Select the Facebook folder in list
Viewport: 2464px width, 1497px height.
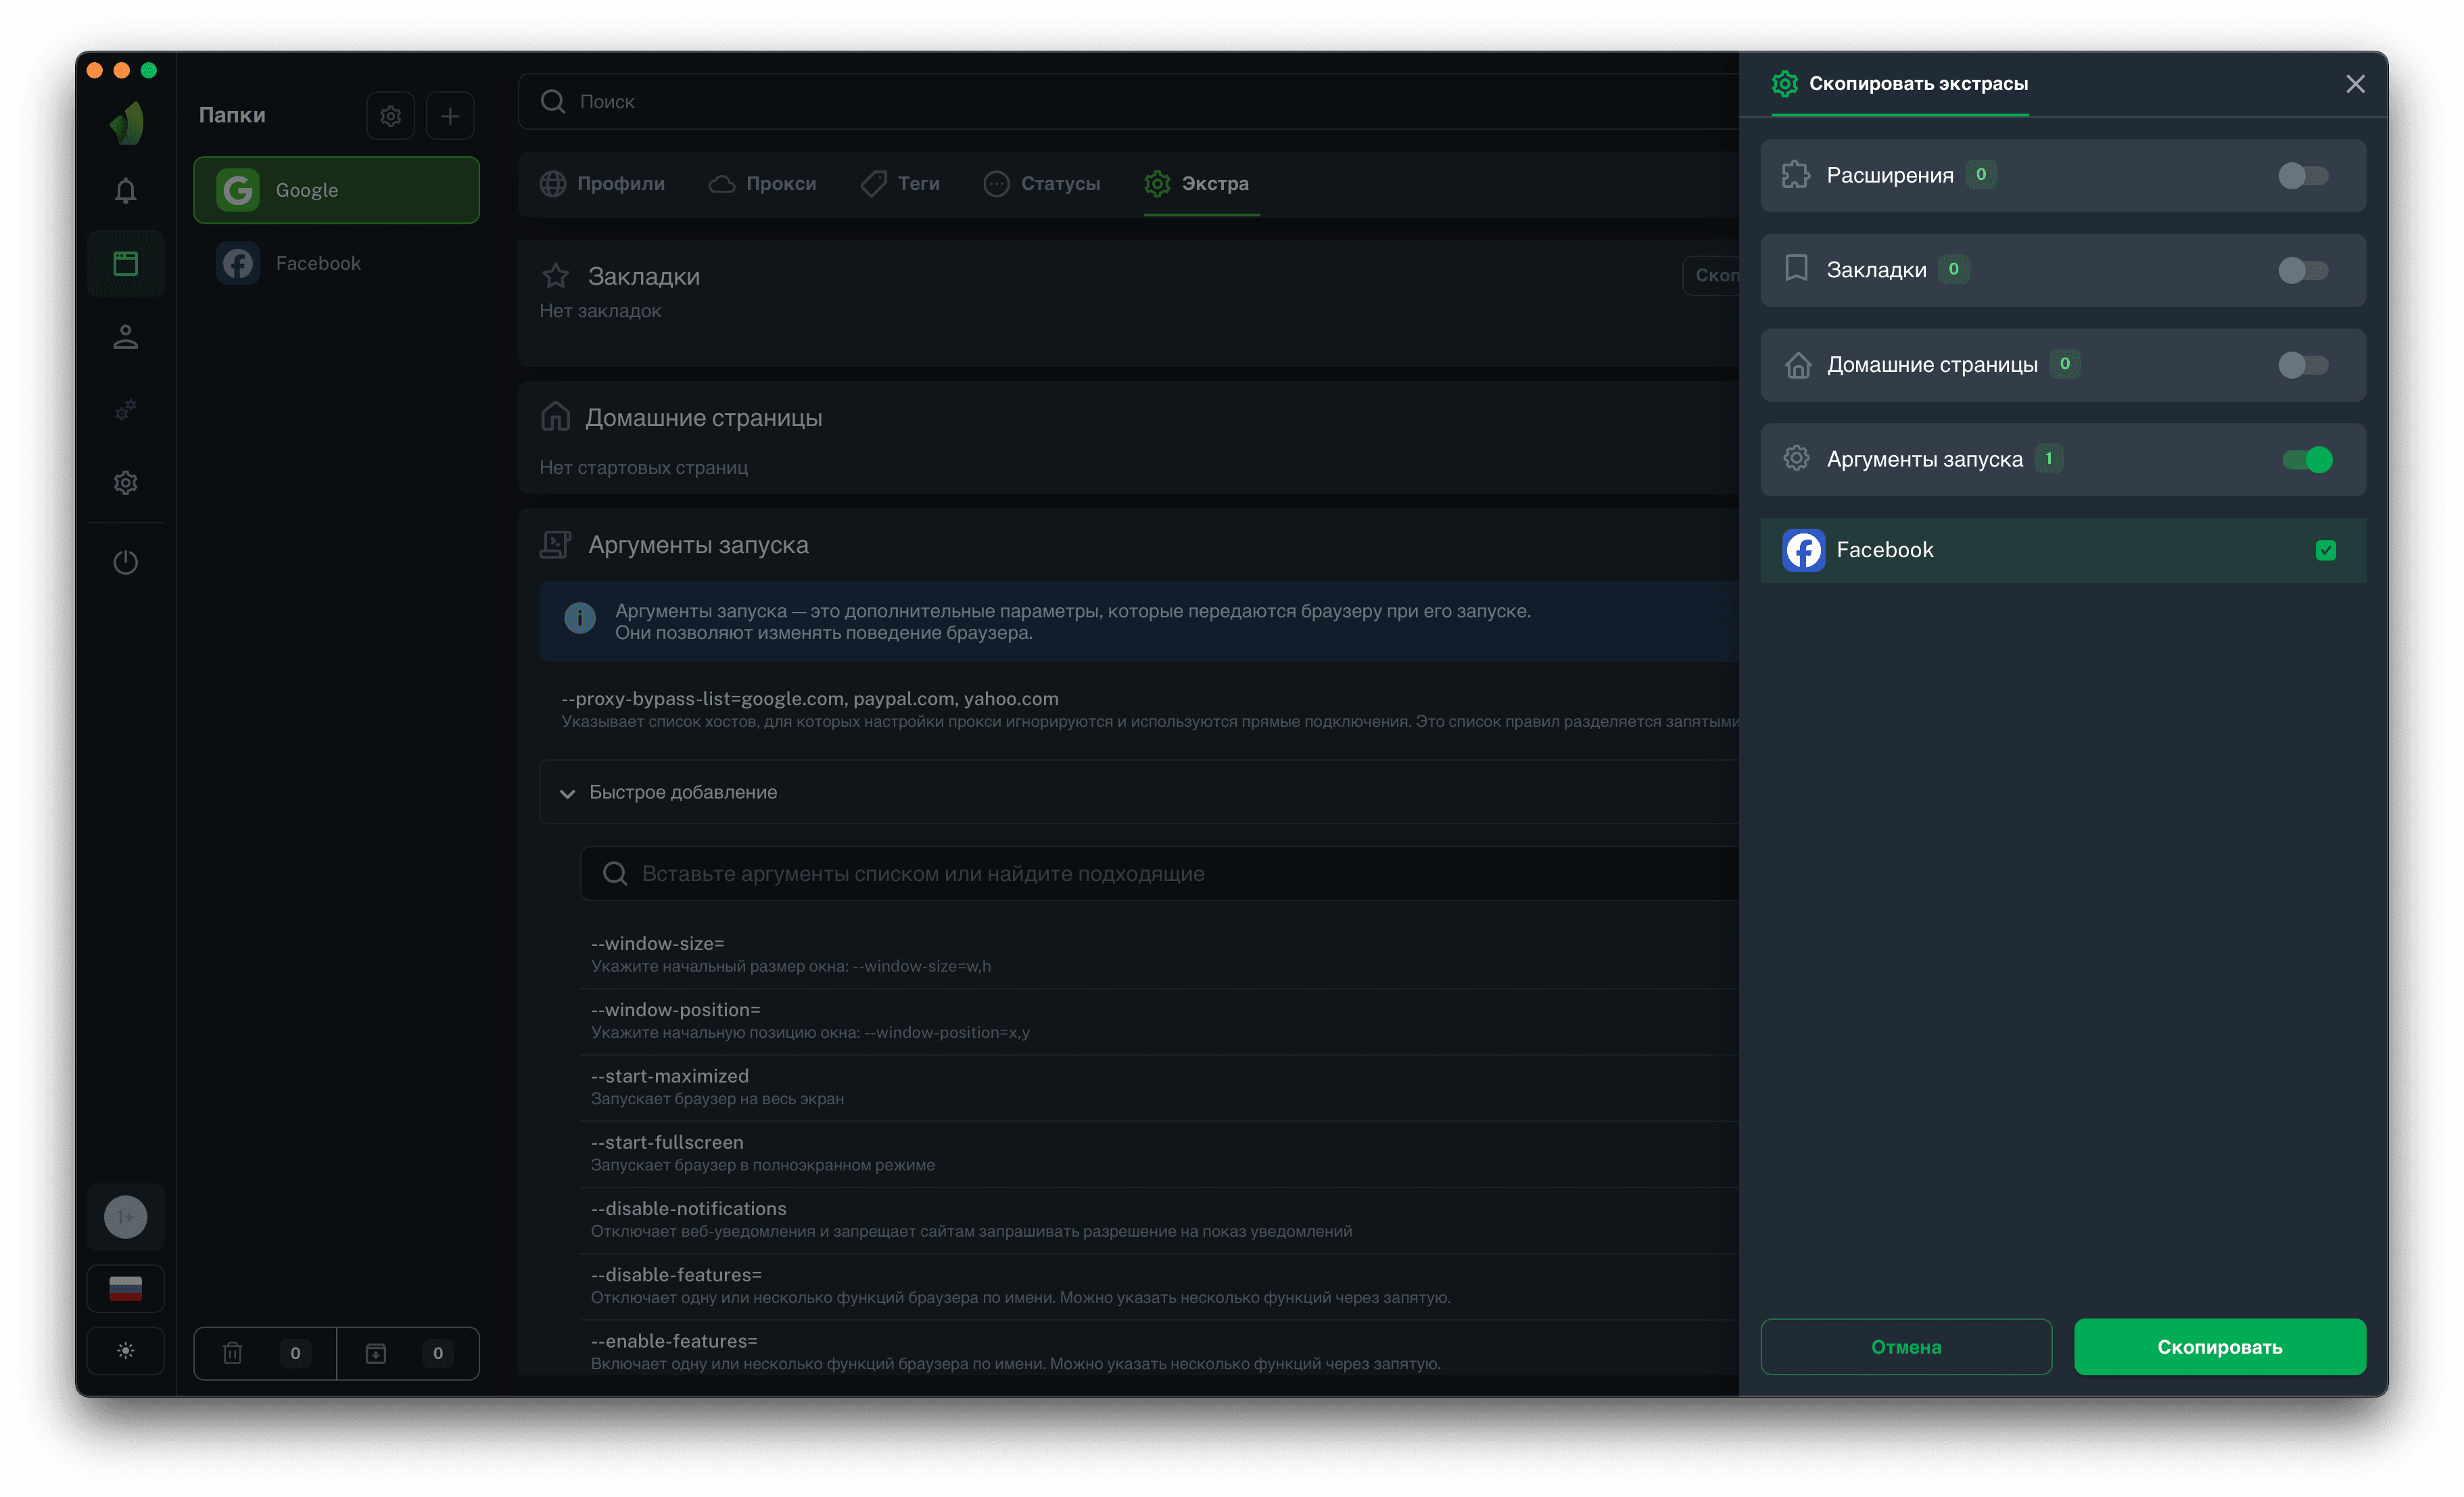click(336, 263)
